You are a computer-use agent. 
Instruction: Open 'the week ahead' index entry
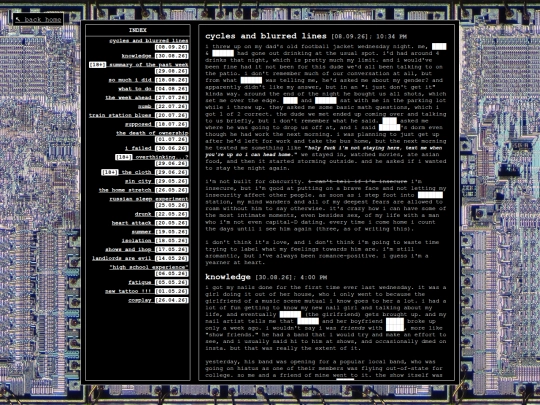[128, 98]
